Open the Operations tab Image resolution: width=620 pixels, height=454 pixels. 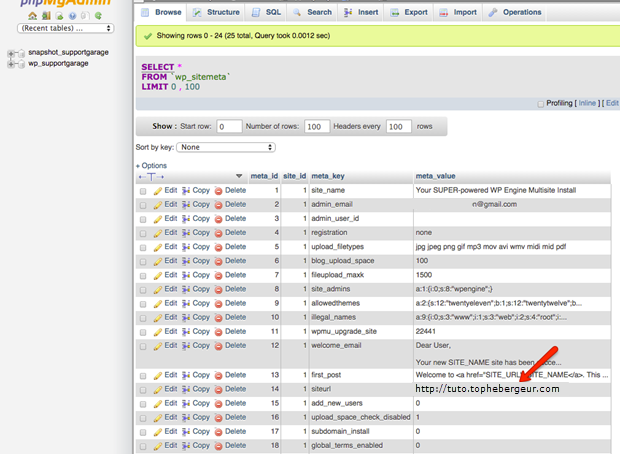514,12
